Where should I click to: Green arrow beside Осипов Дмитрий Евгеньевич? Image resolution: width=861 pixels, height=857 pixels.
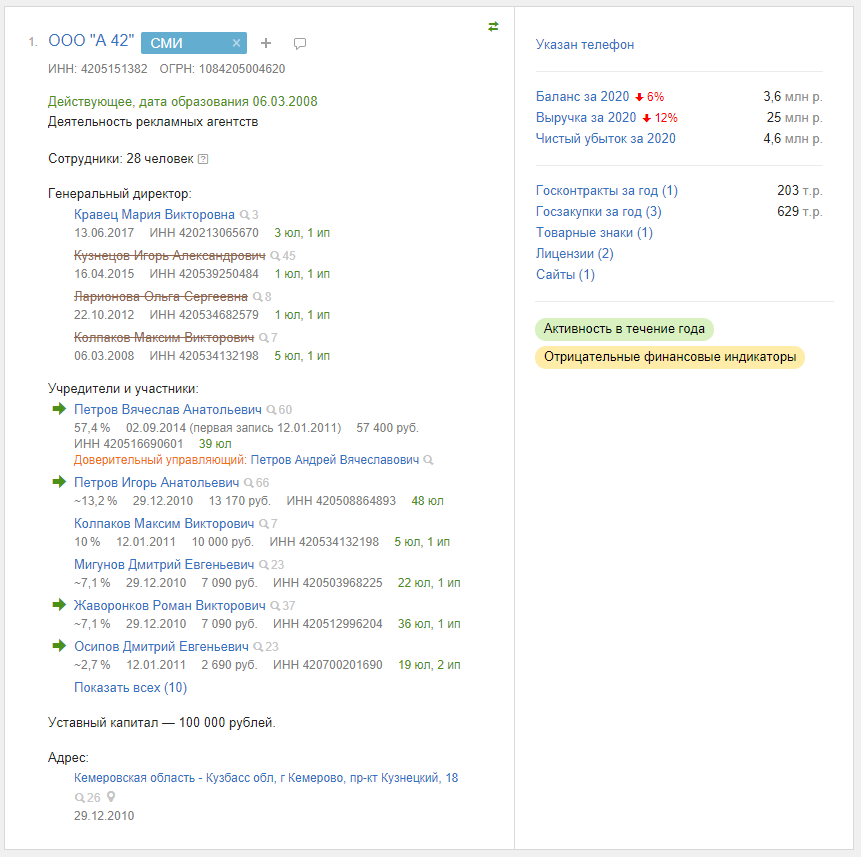pos(59,646)
